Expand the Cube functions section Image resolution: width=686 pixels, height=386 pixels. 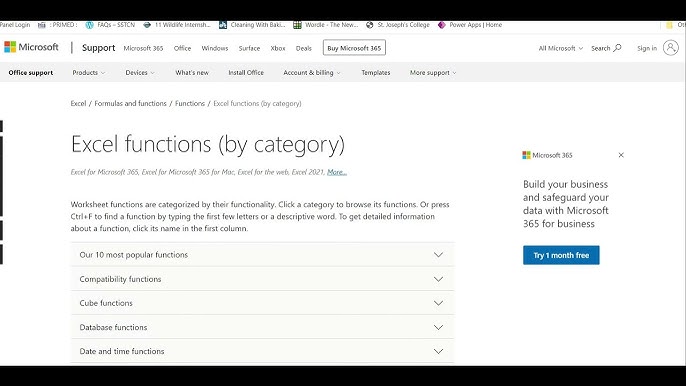(262, 303)
